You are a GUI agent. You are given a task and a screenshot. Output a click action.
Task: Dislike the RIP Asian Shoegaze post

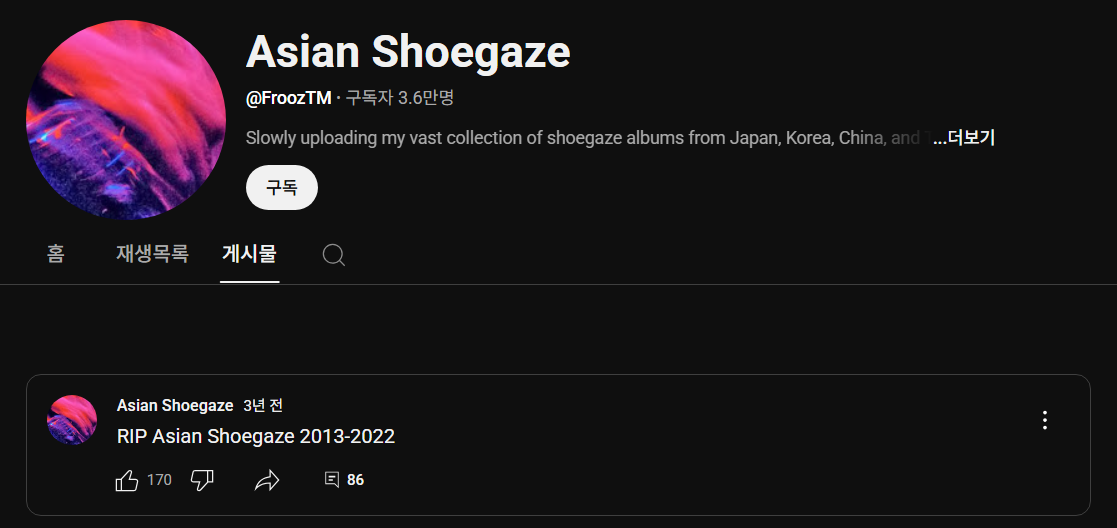coord(202,480)
